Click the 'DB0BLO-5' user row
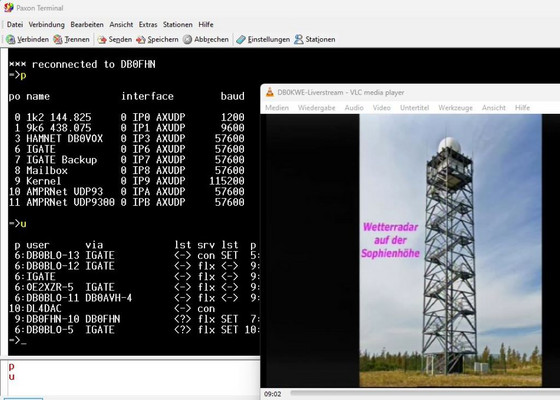This screenshot has height=400, width=560. 134,330
